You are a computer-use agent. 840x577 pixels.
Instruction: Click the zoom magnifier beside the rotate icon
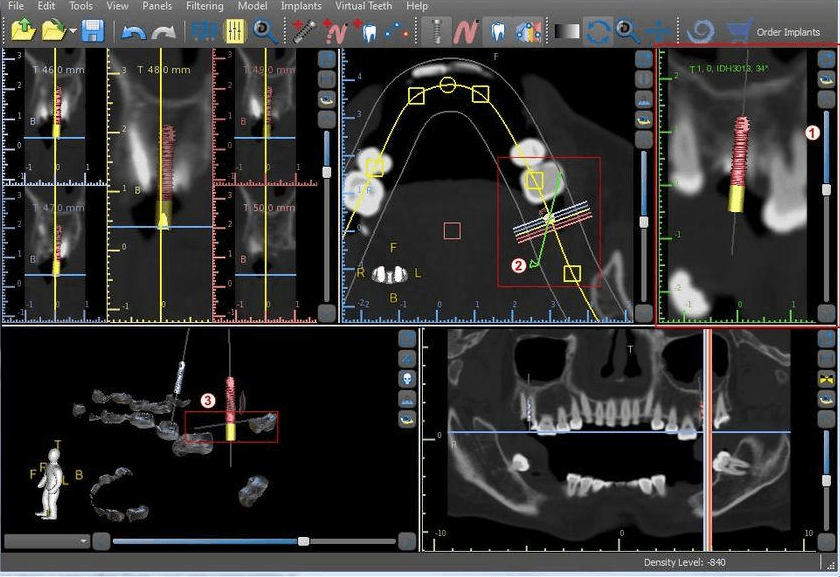click(x=627, y=32)
